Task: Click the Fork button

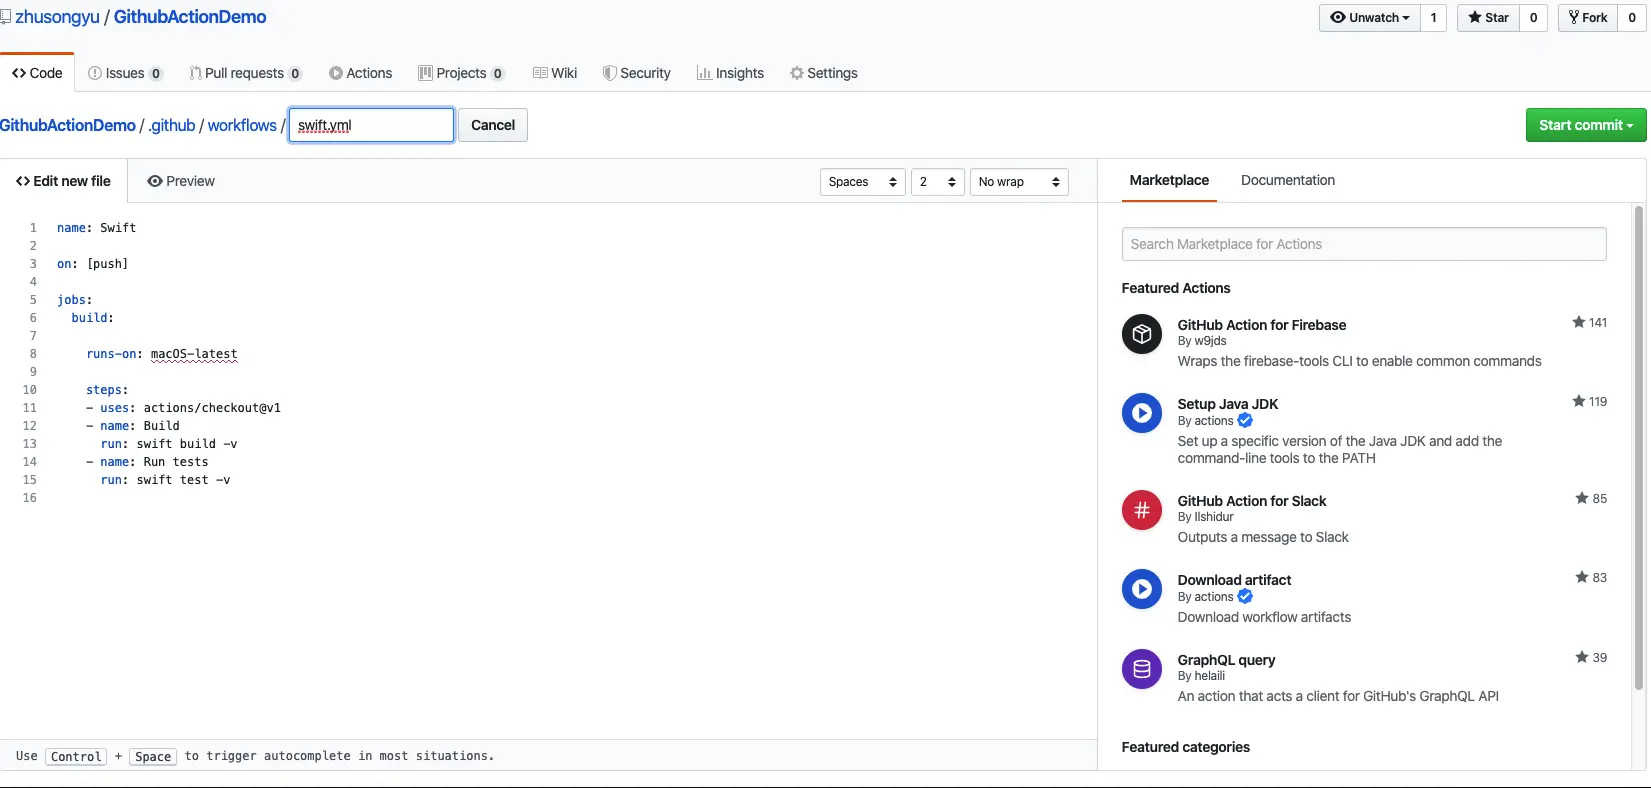Action: coord(1588,18)
